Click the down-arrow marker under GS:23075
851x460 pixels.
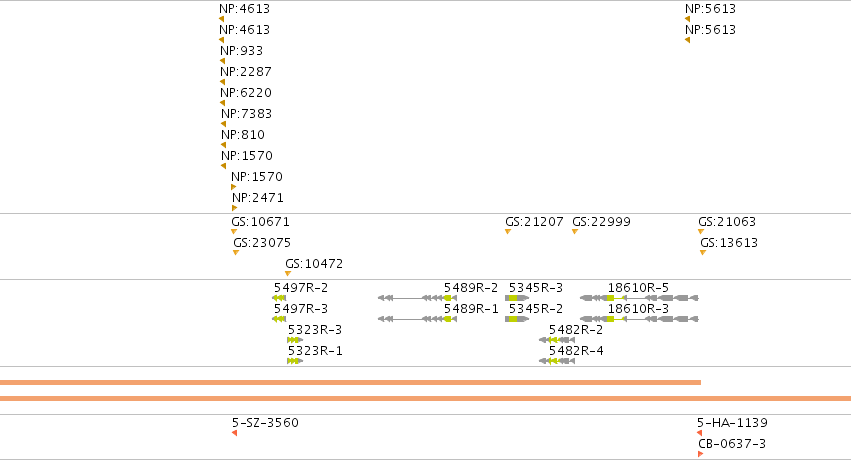[x=236, y=253]
